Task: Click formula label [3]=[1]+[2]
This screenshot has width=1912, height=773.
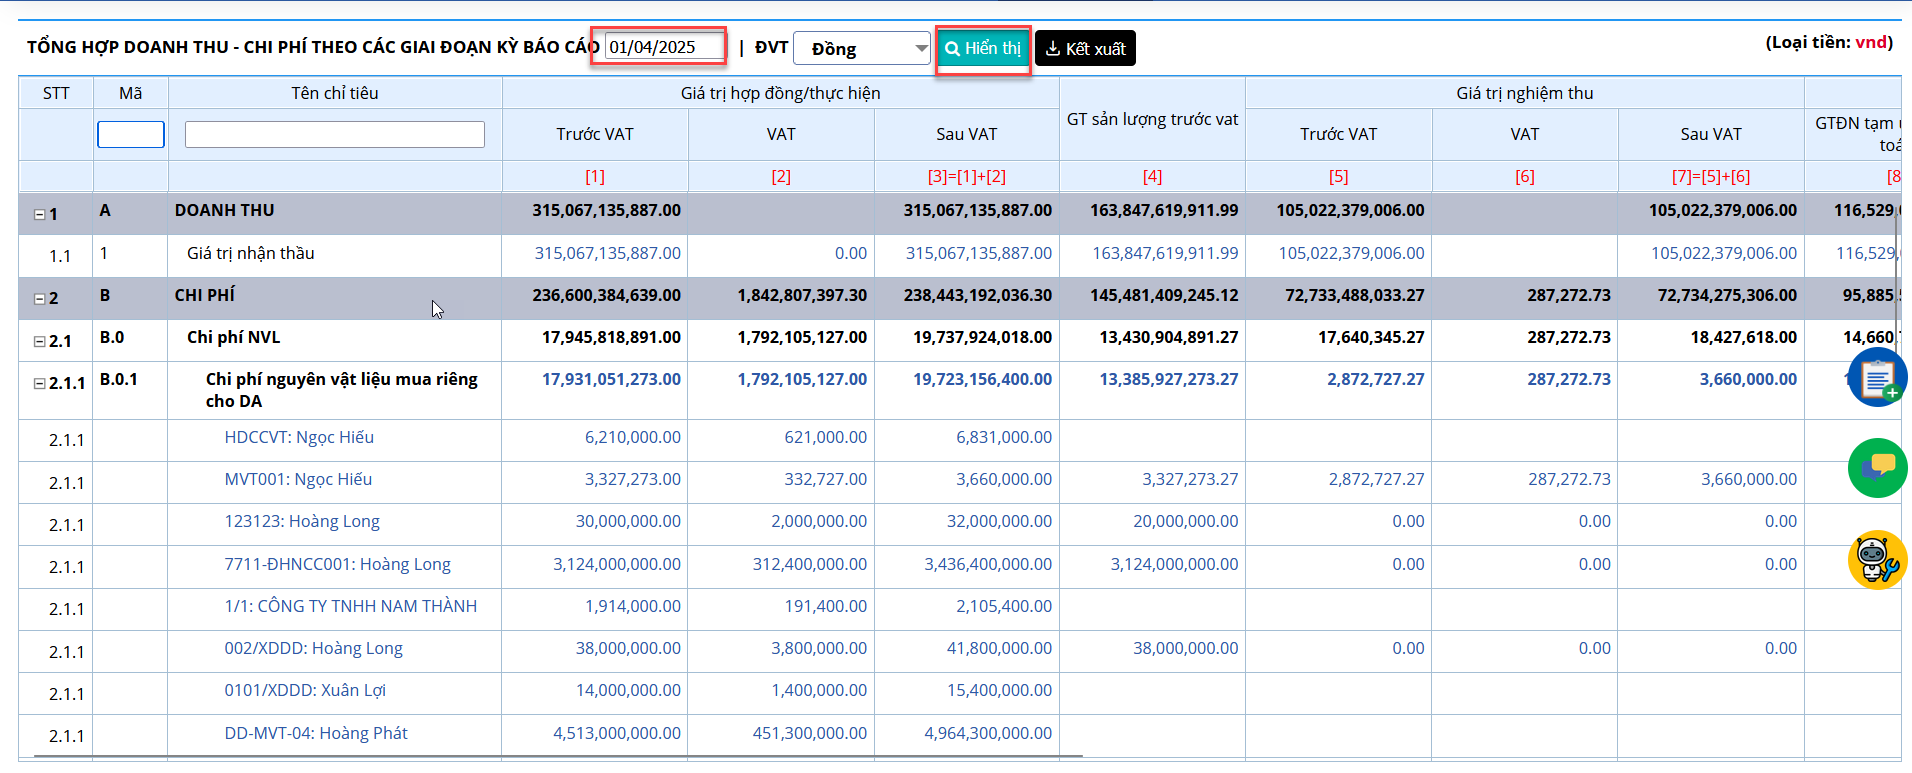Action: 966,176
